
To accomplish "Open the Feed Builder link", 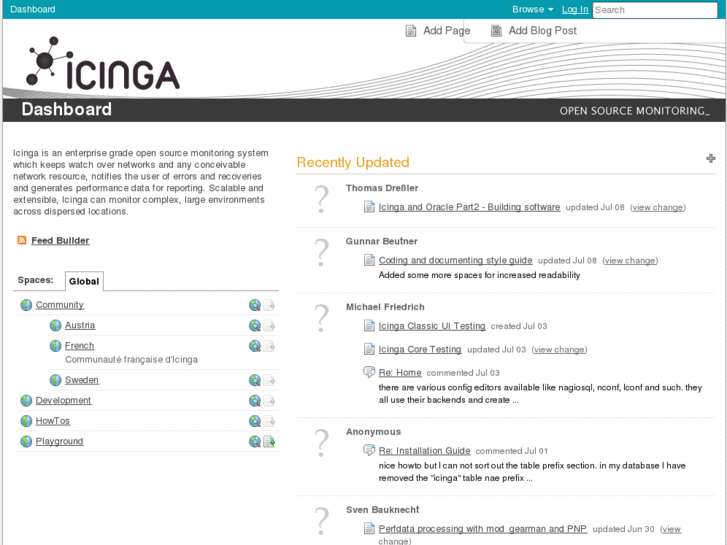I will click(x=60, y=240).
